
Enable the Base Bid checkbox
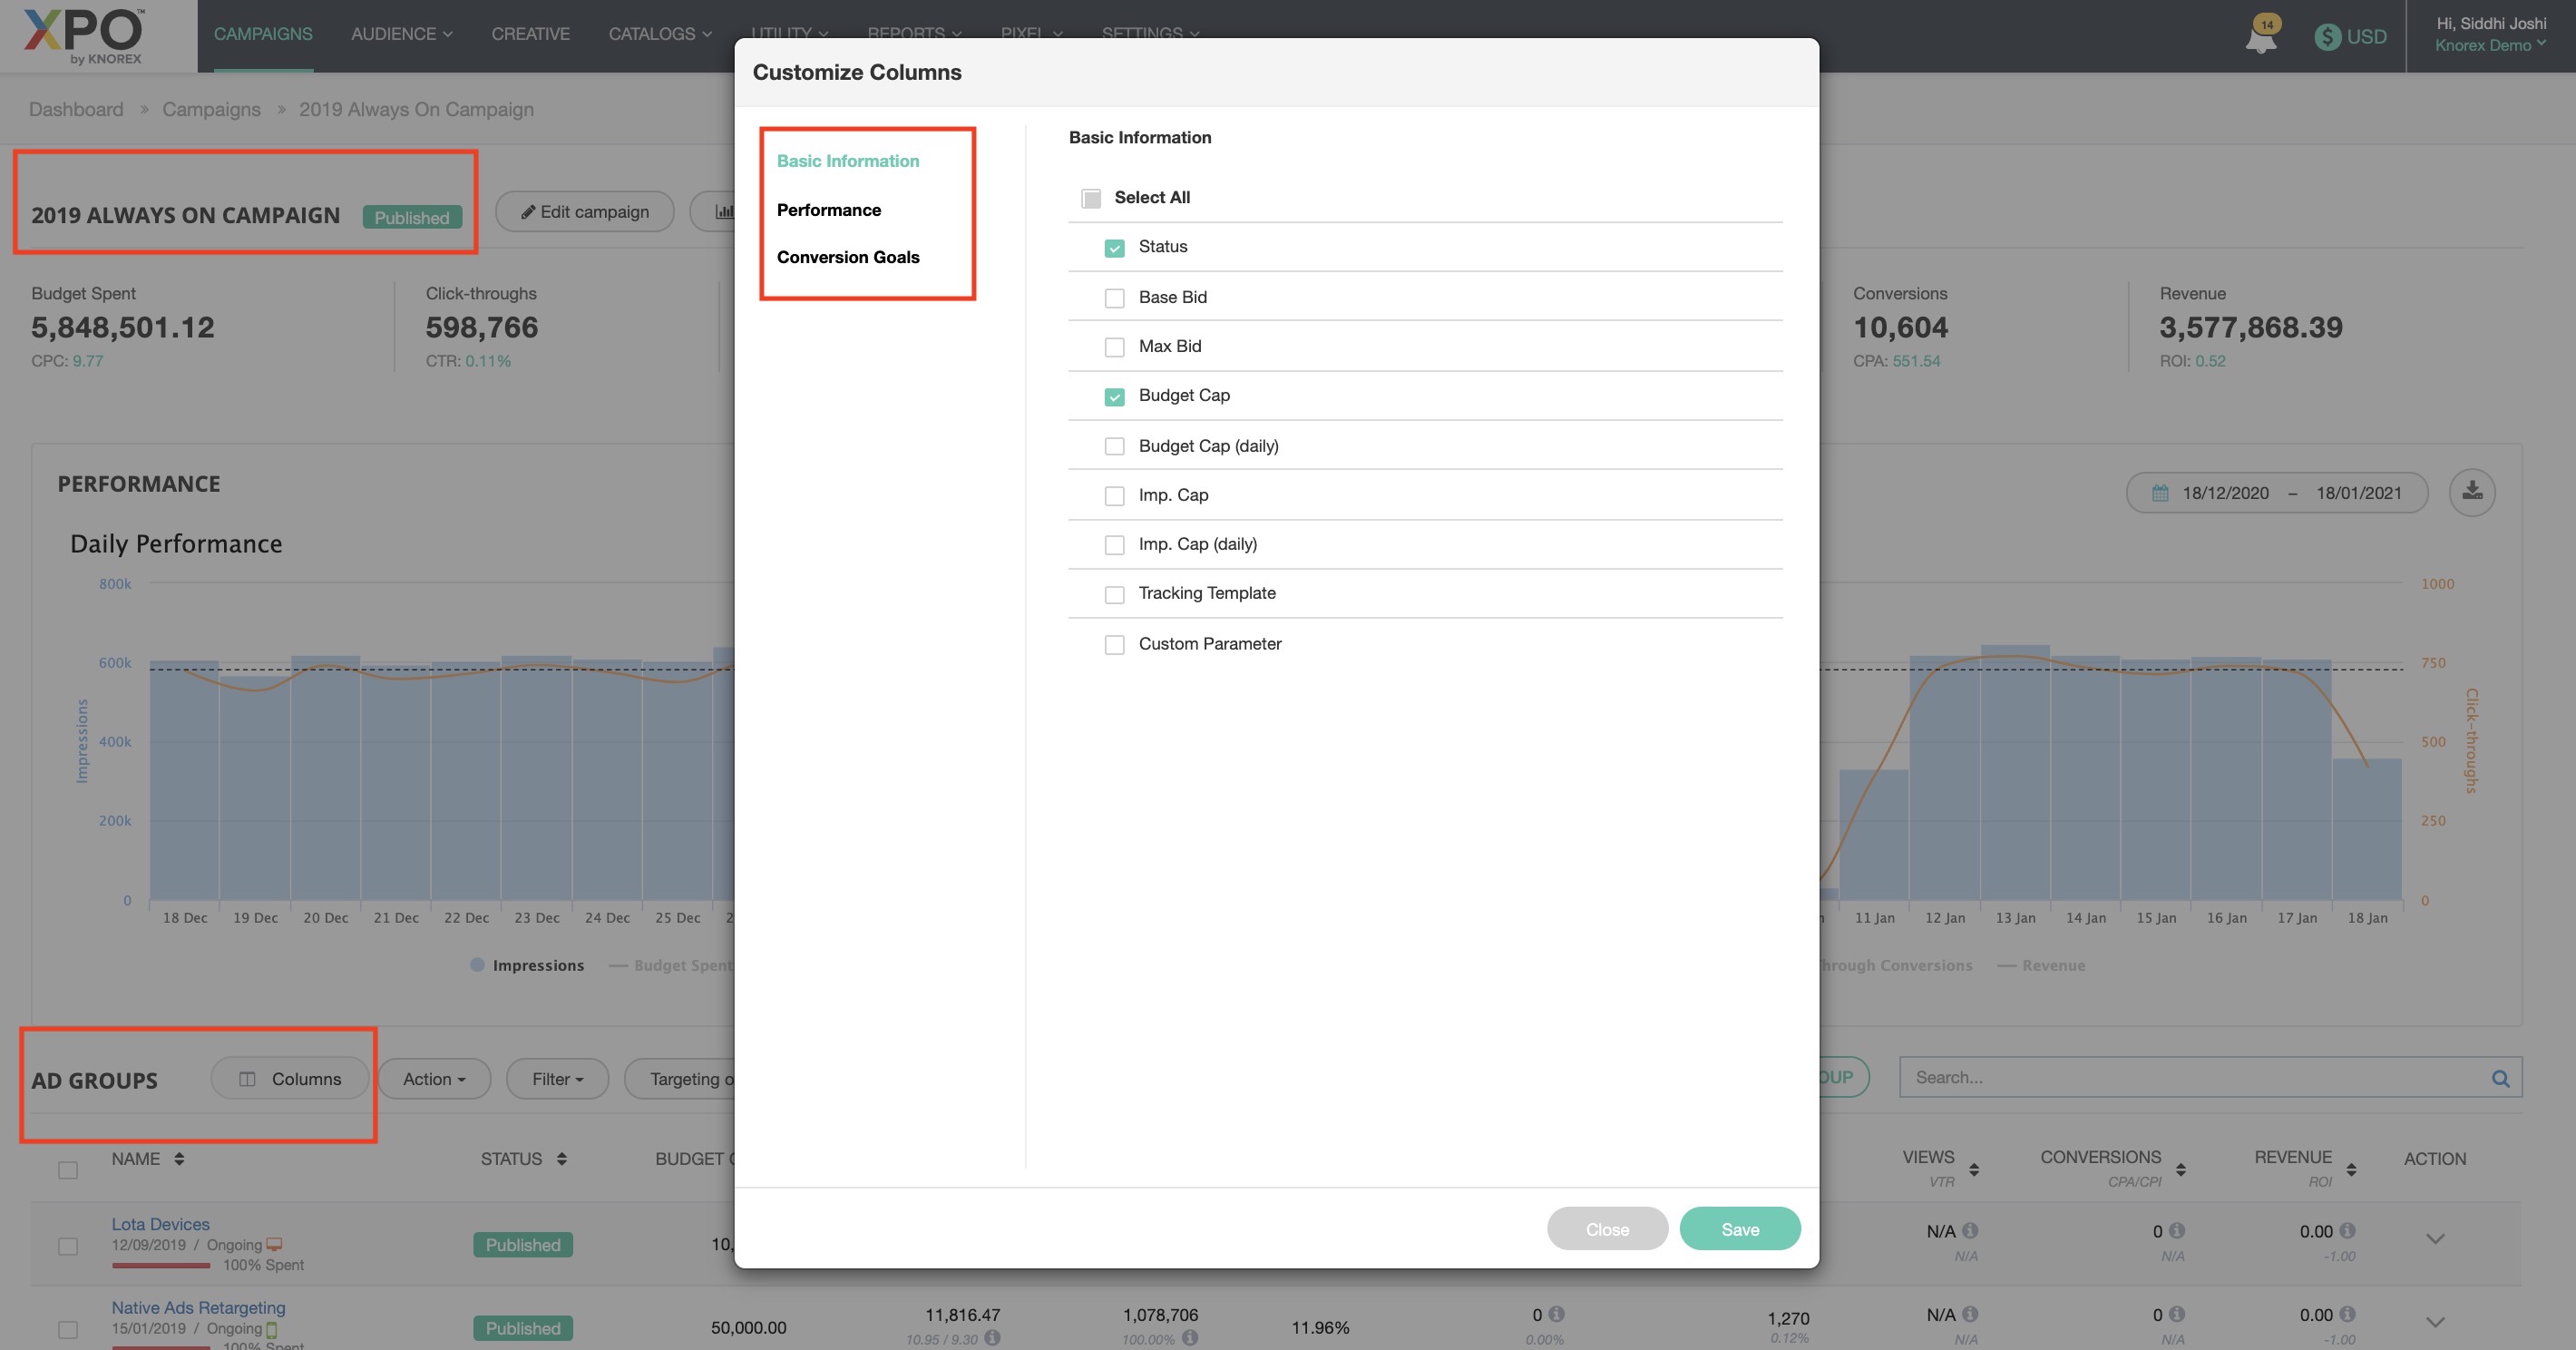point(1114,298)
